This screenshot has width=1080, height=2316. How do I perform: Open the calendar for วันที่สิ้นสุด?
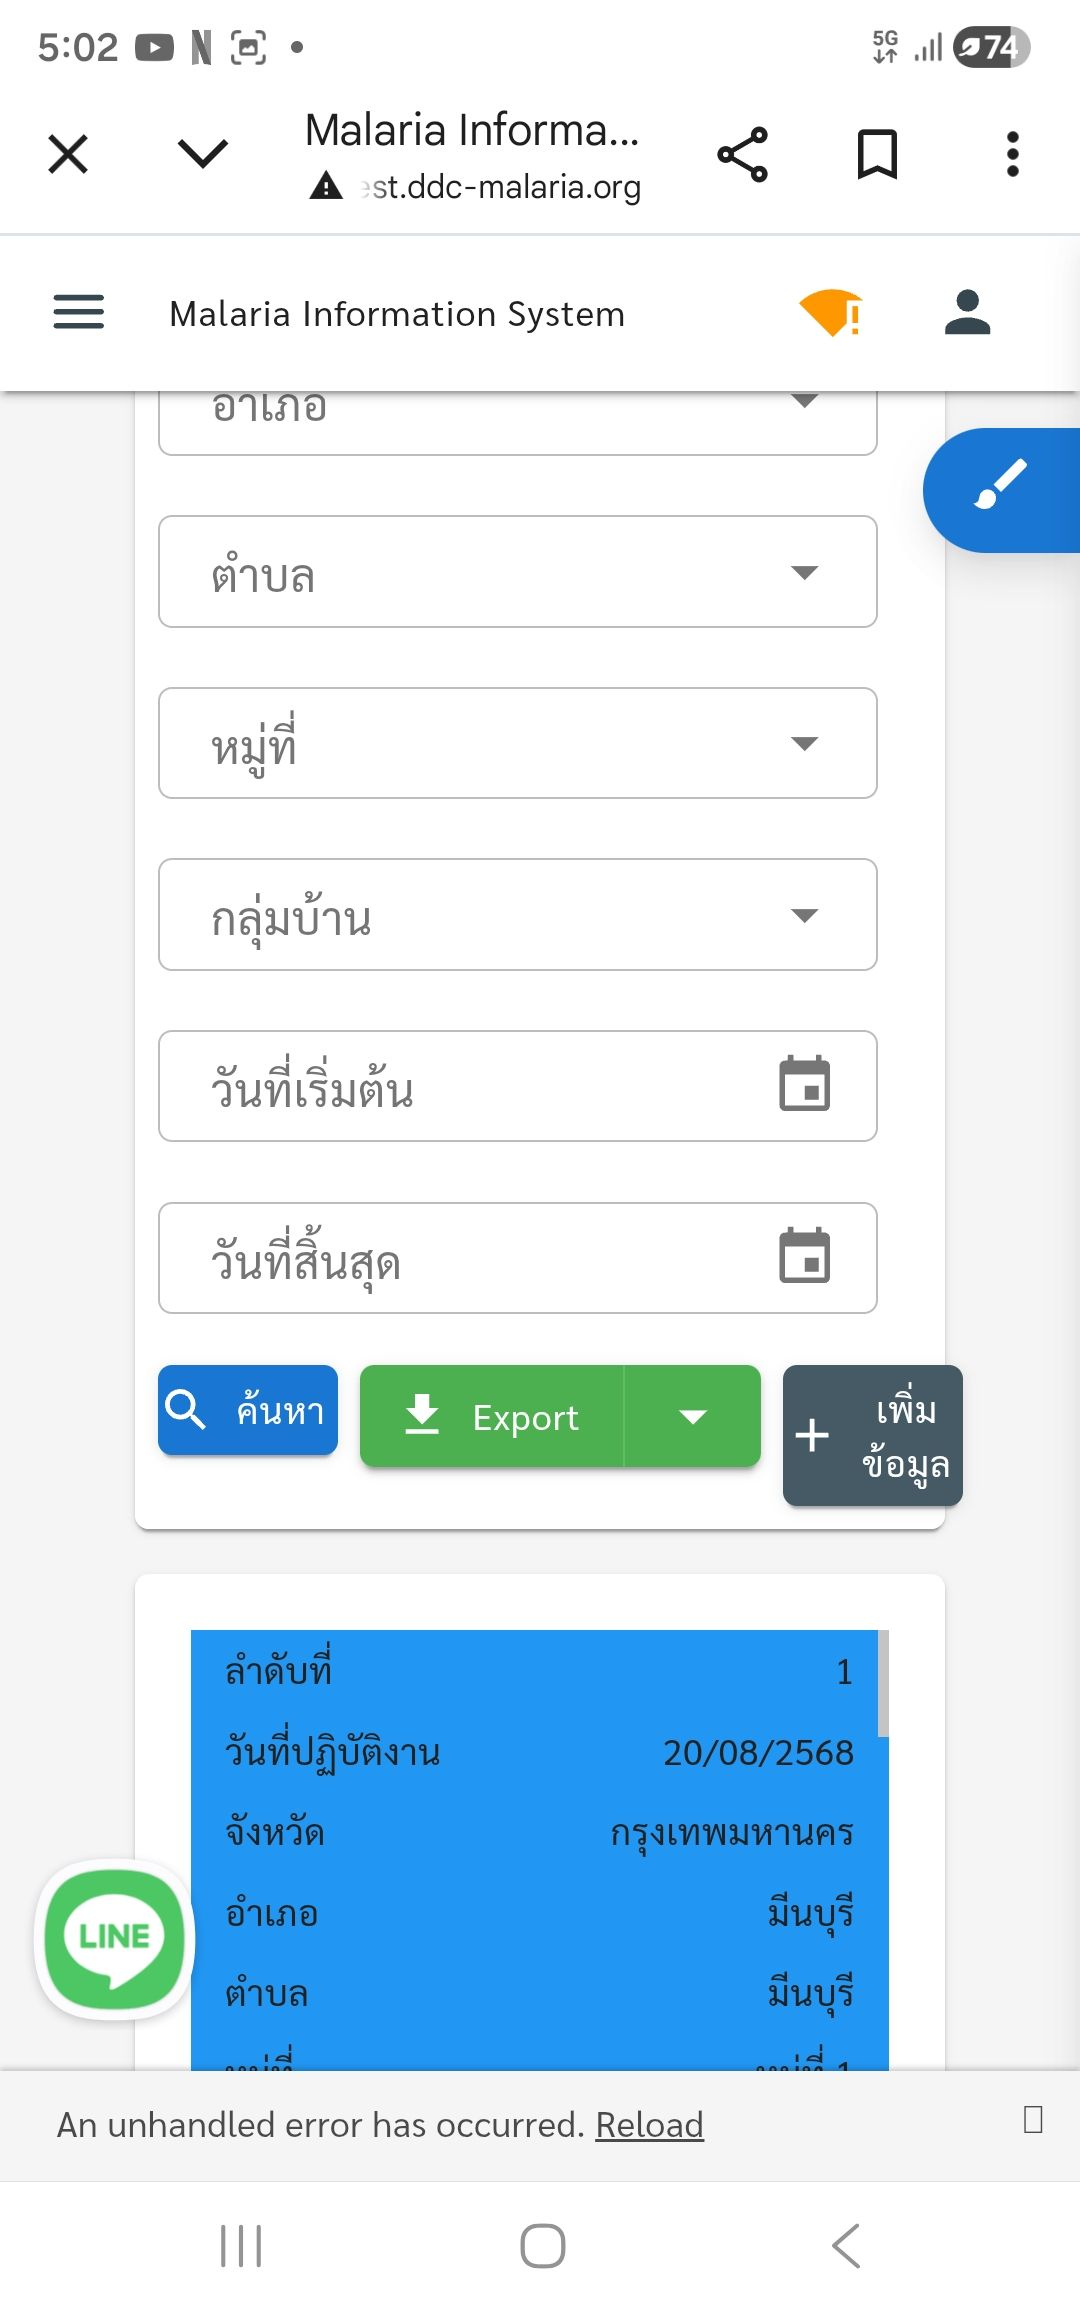(804, 1256)
